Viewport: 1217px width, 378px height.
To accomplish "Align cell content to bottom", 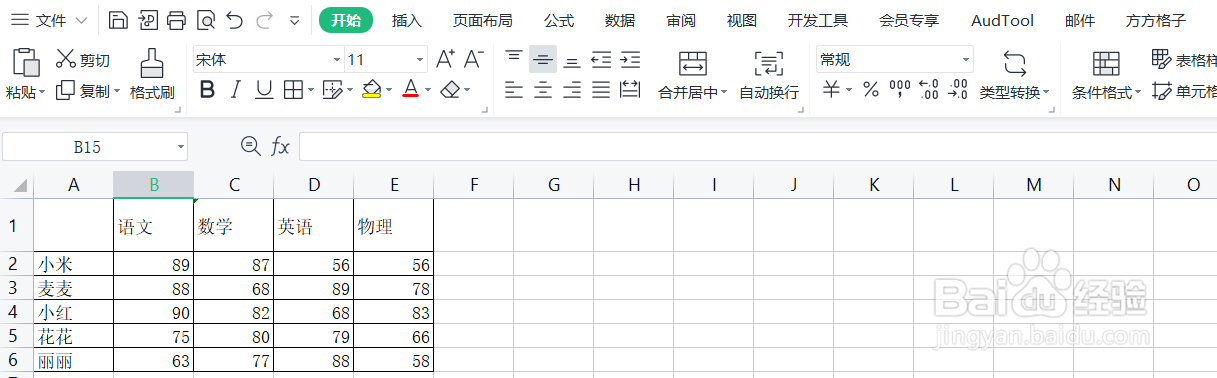I will tap(572, 60).
